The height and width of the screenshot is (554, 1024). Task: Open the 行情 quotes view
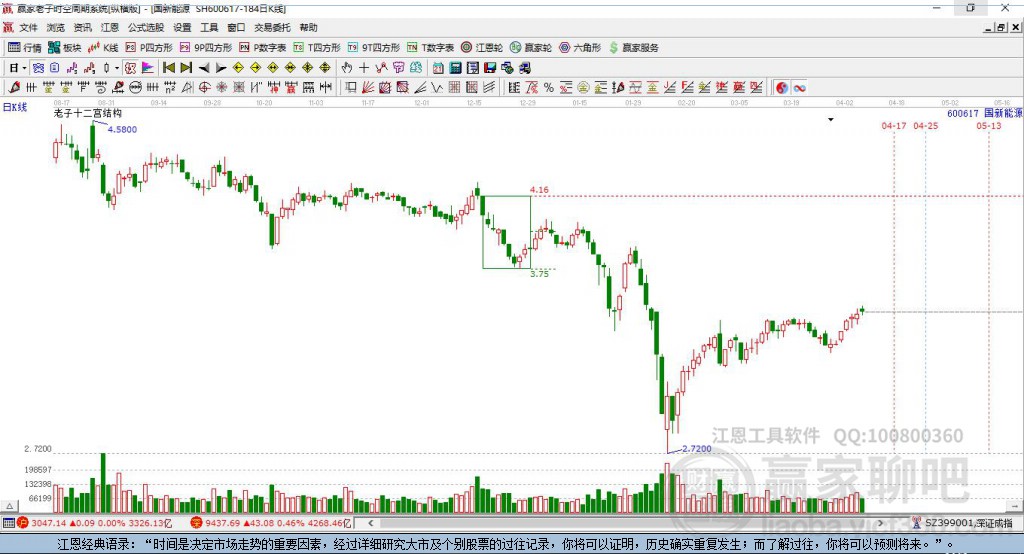25,48
